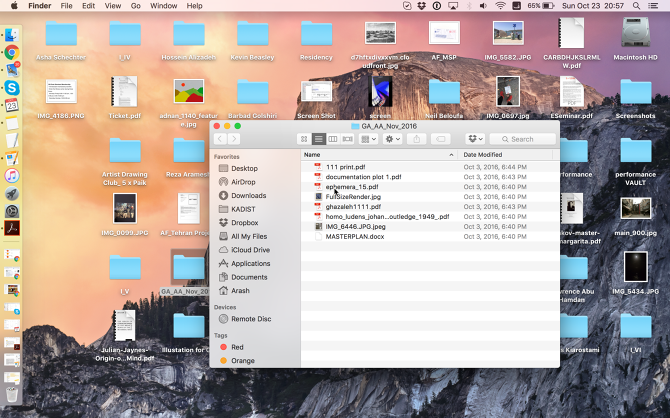Image resolution: width=670 pixels, height=418 pixels.
Task: Open the Finder menu in menu bar
Action: pos(40,6)
